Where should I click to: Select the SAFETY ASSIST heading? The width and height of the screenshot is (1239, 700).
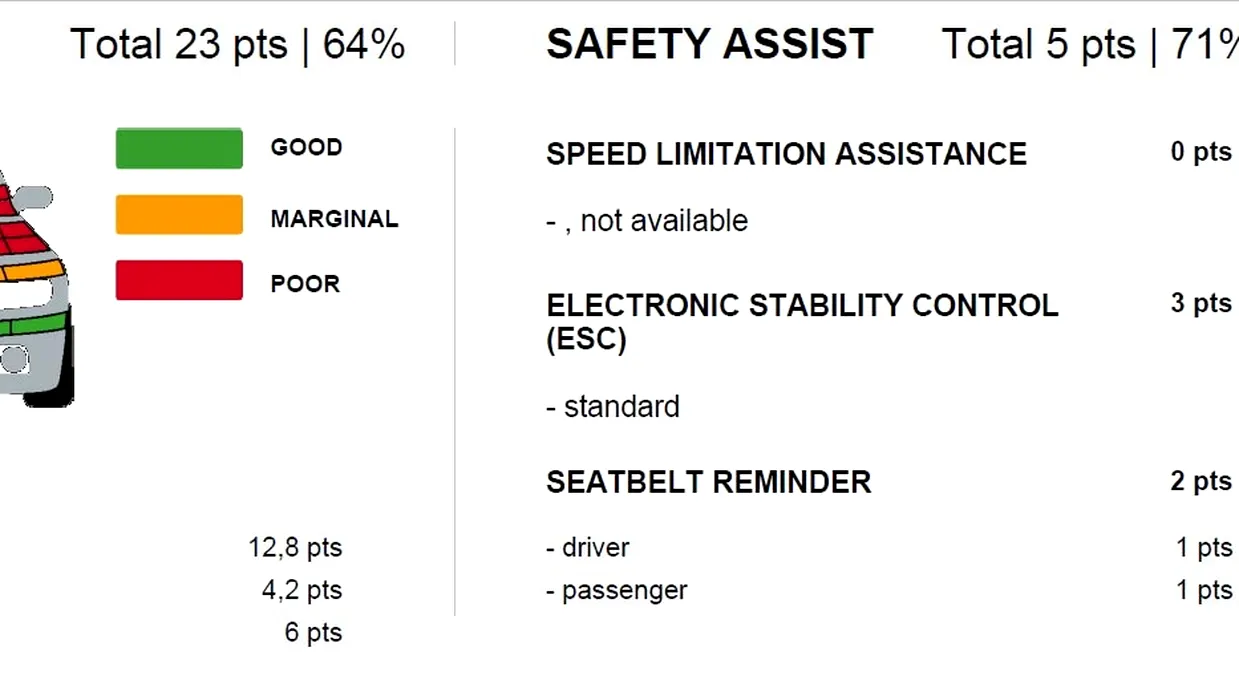pos(709,44)
